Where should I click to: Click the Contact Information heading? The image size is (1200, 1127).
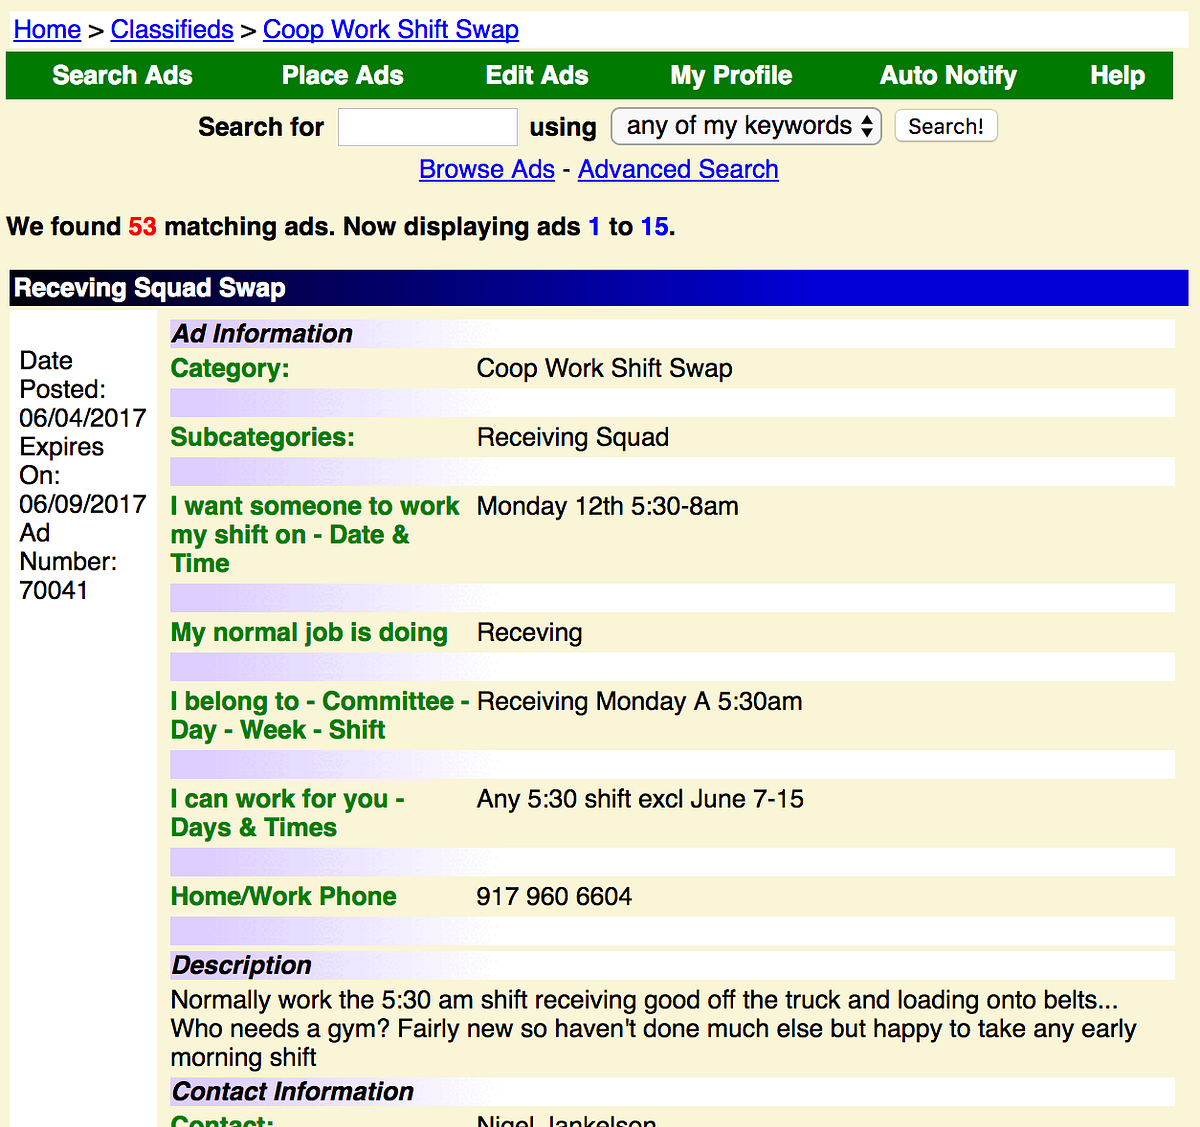click(x=292, y=1091)
